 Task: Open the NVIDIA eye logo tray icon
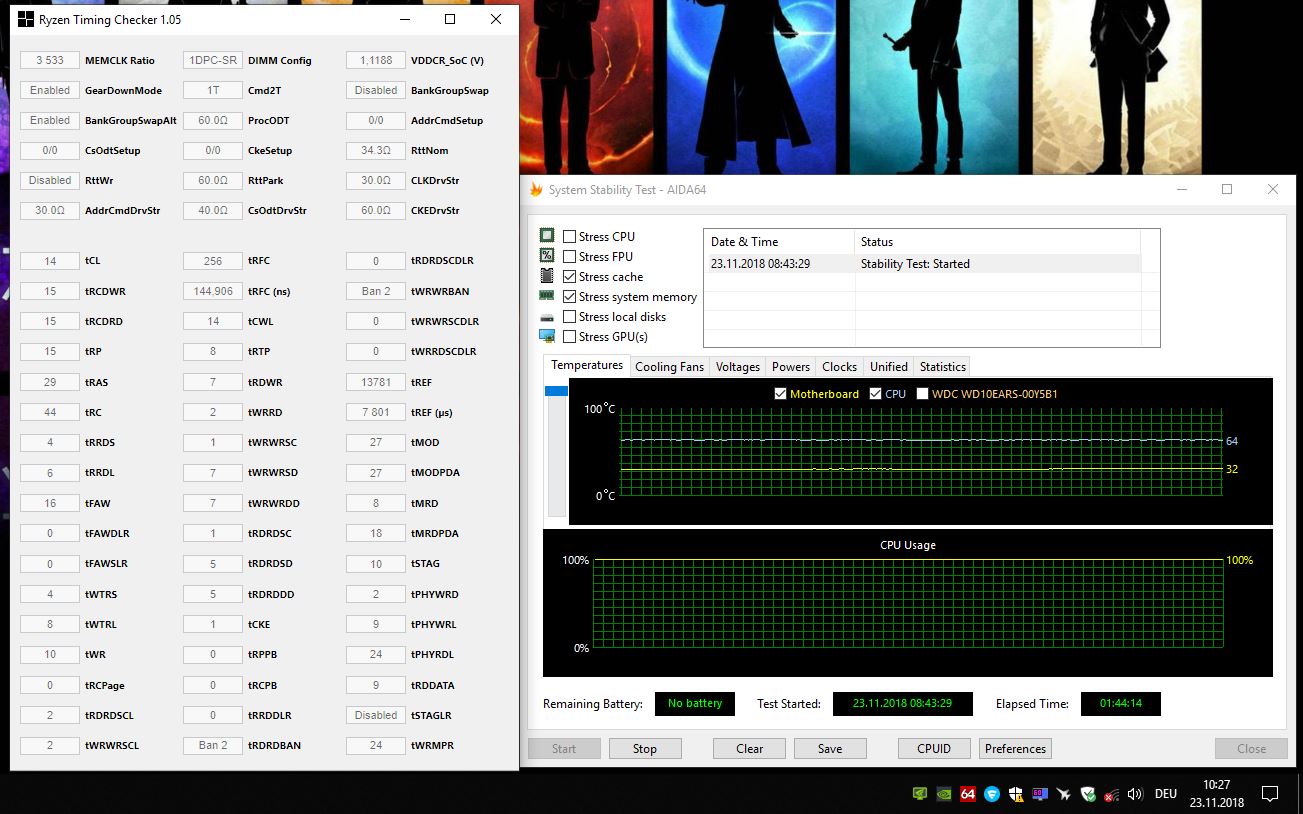click(x=944, y=794)
